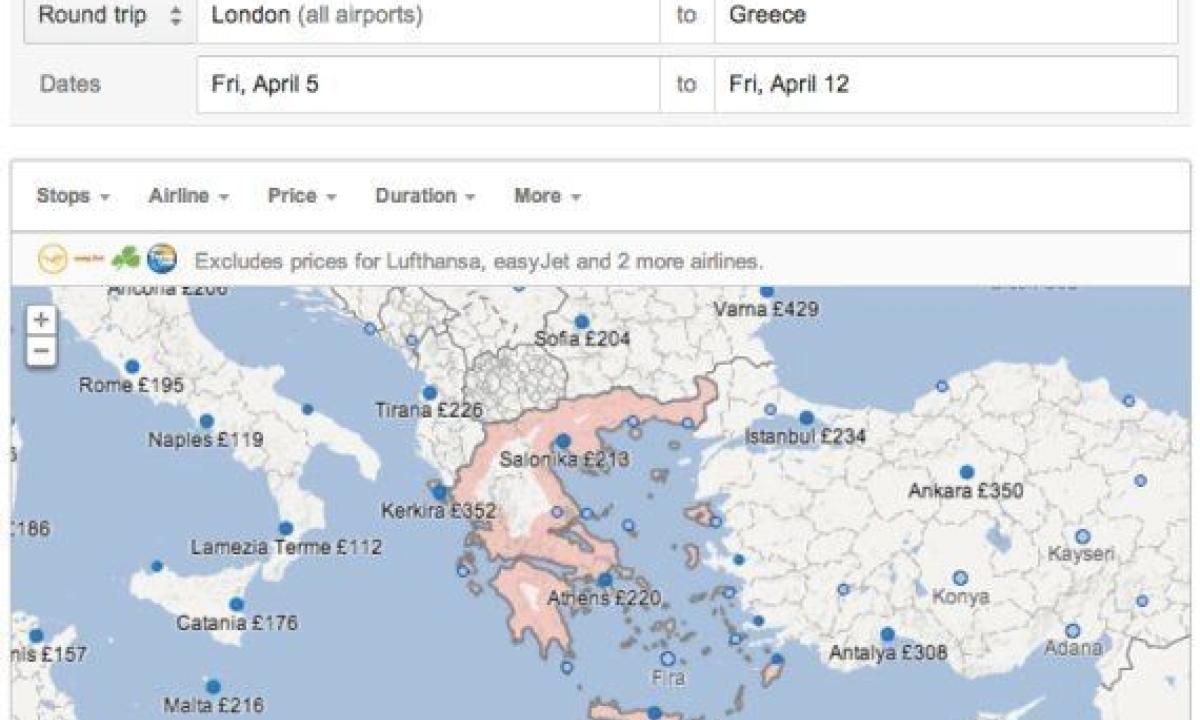Change the Fri, April 12 return date
1200x720 pixels.
(x=945, y=84)
